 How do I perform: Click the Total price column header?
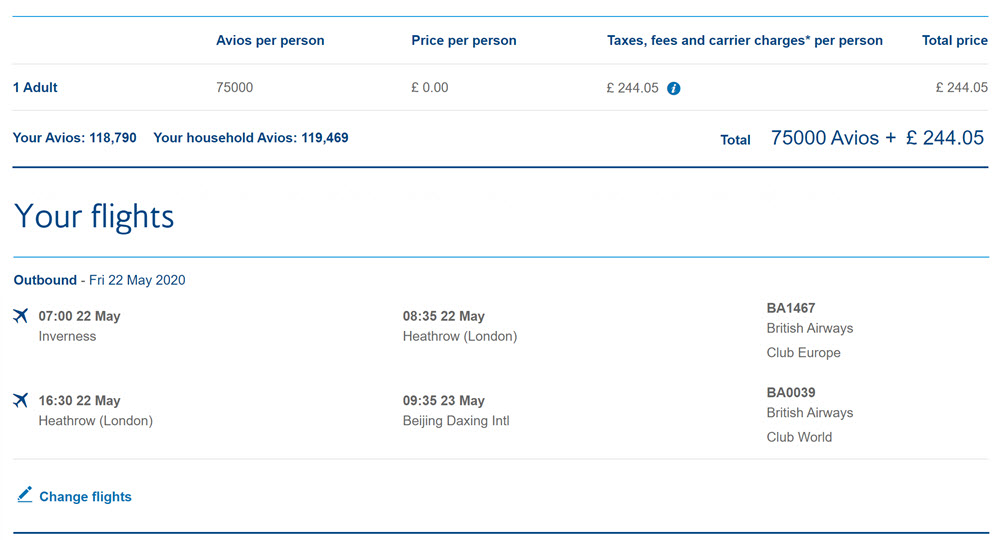point(955,40)
